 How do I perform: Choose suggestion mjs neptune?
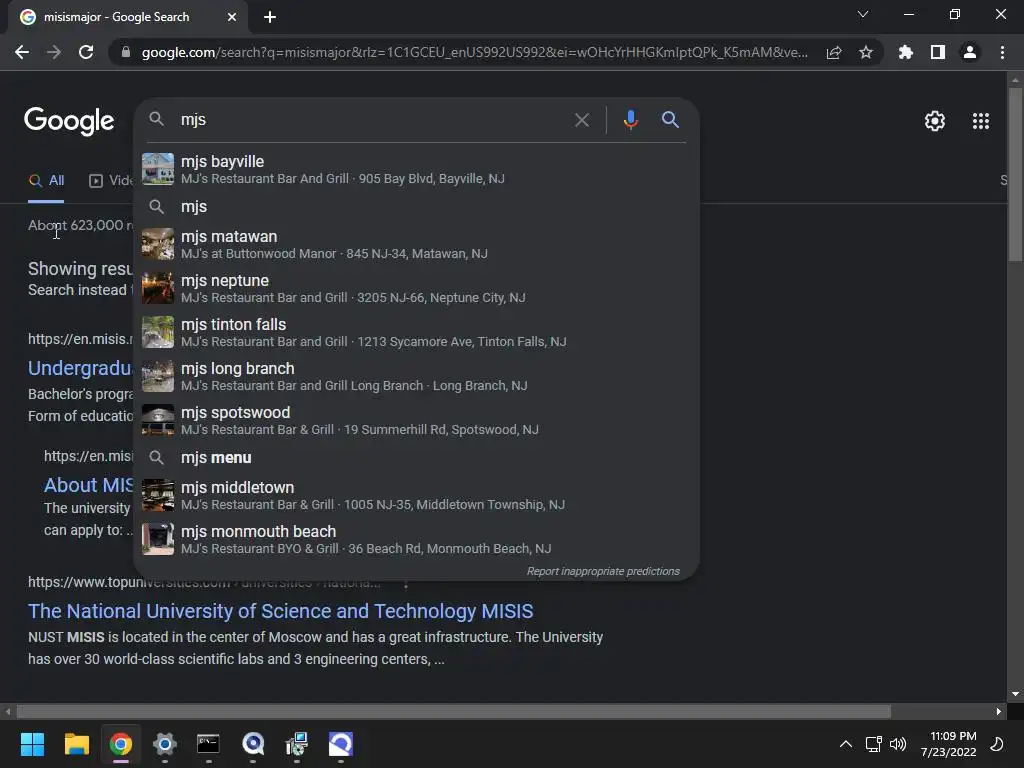coord(417,288)
